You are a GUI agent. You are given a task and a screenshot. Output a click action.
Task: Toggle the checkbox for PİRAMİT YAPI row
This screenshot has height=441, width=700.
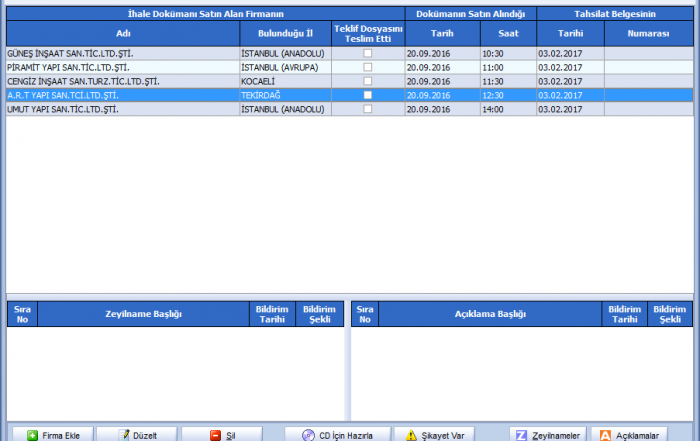coord(367,66)
